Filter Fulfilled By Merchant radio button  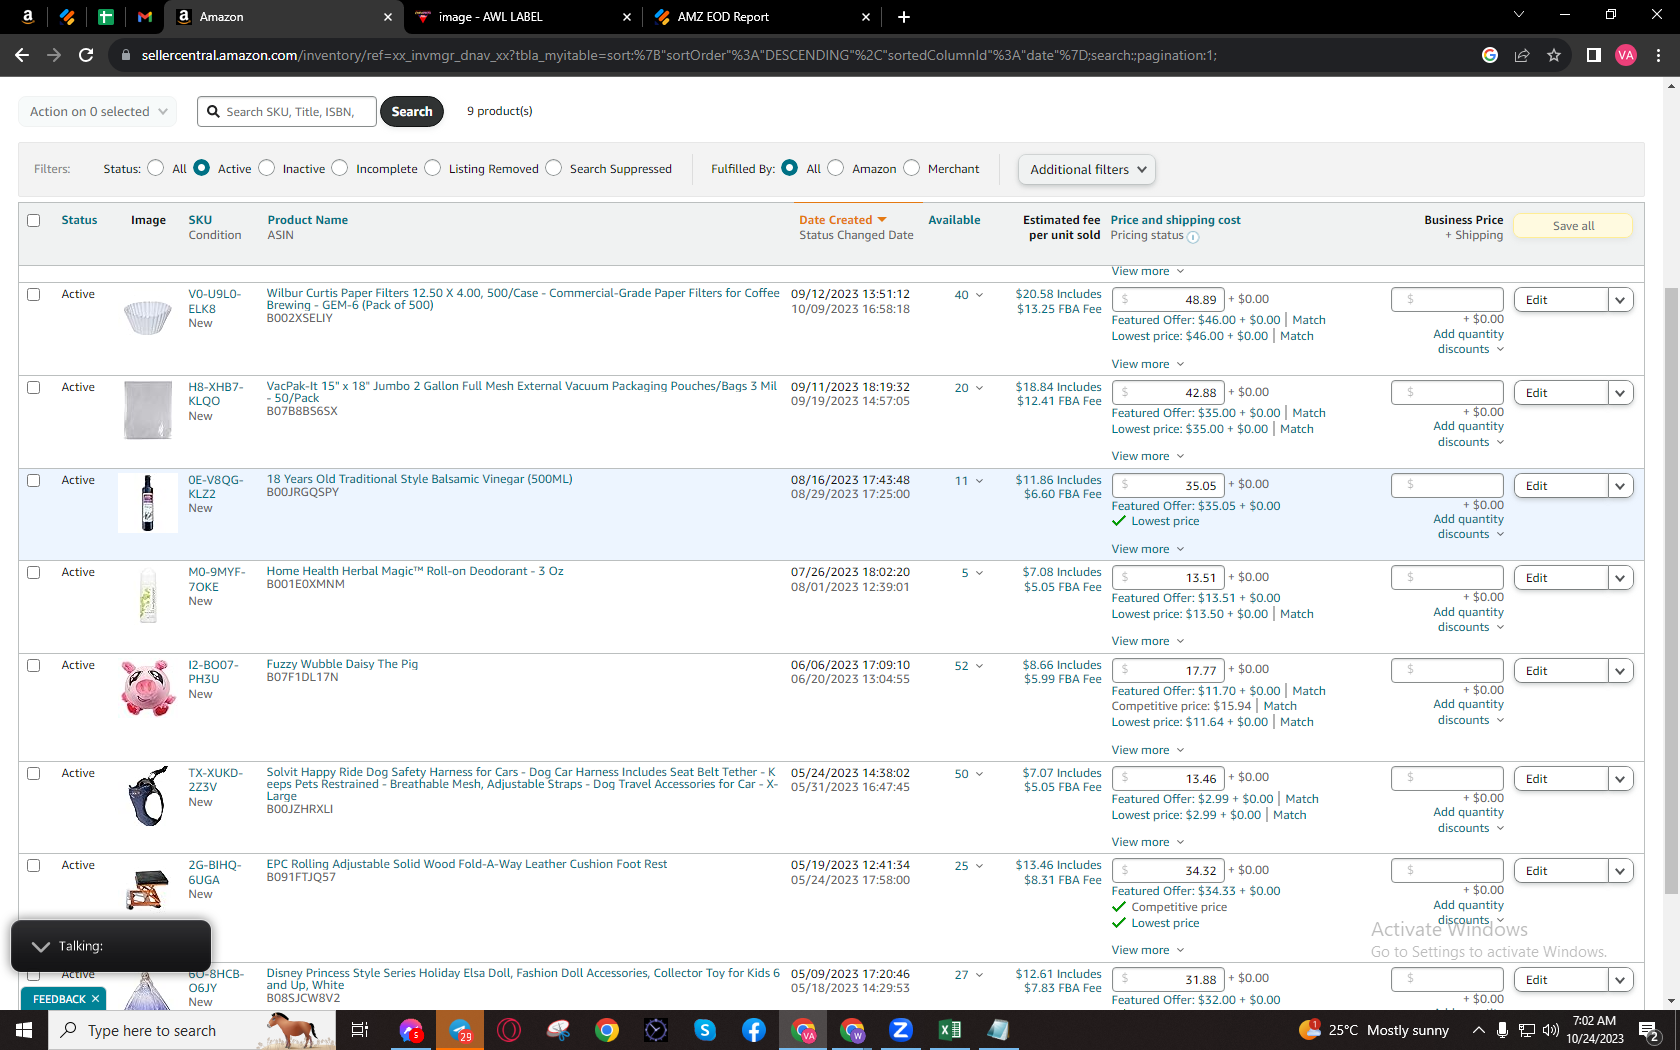(x=911, y=168)
